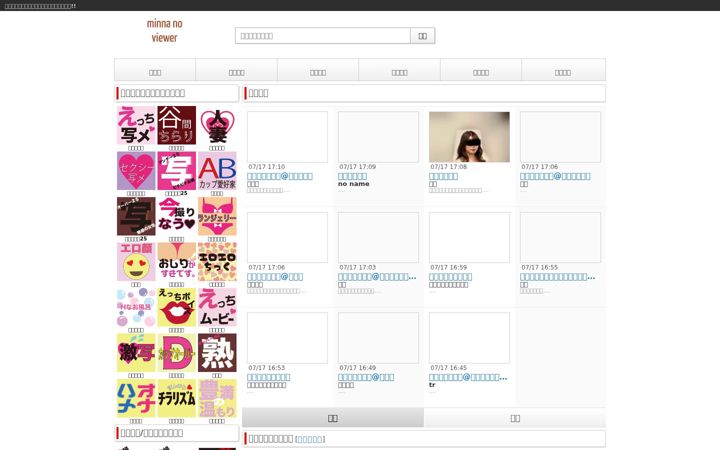Open the thumbnail of the 07/17 16:53 post
Image resolution: width=720 pixels, height=450 pixels.
tap(287, 338)
